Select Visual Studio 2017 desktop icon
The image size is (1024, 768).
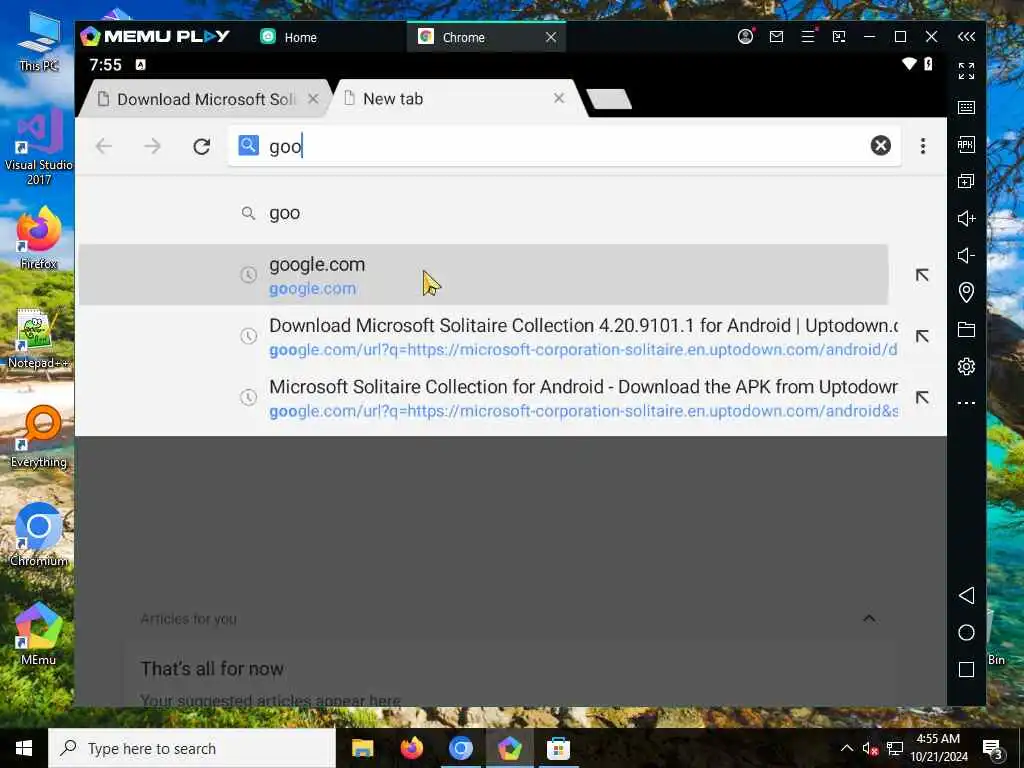coord(39,148)
